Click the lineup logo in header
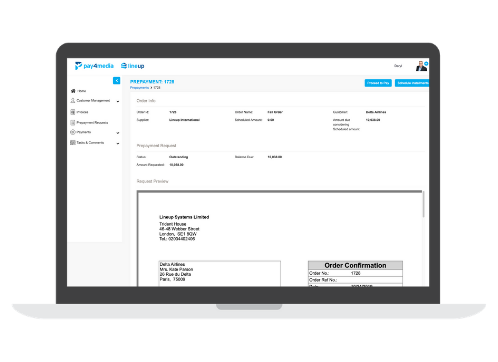 [x=132, y=66]
